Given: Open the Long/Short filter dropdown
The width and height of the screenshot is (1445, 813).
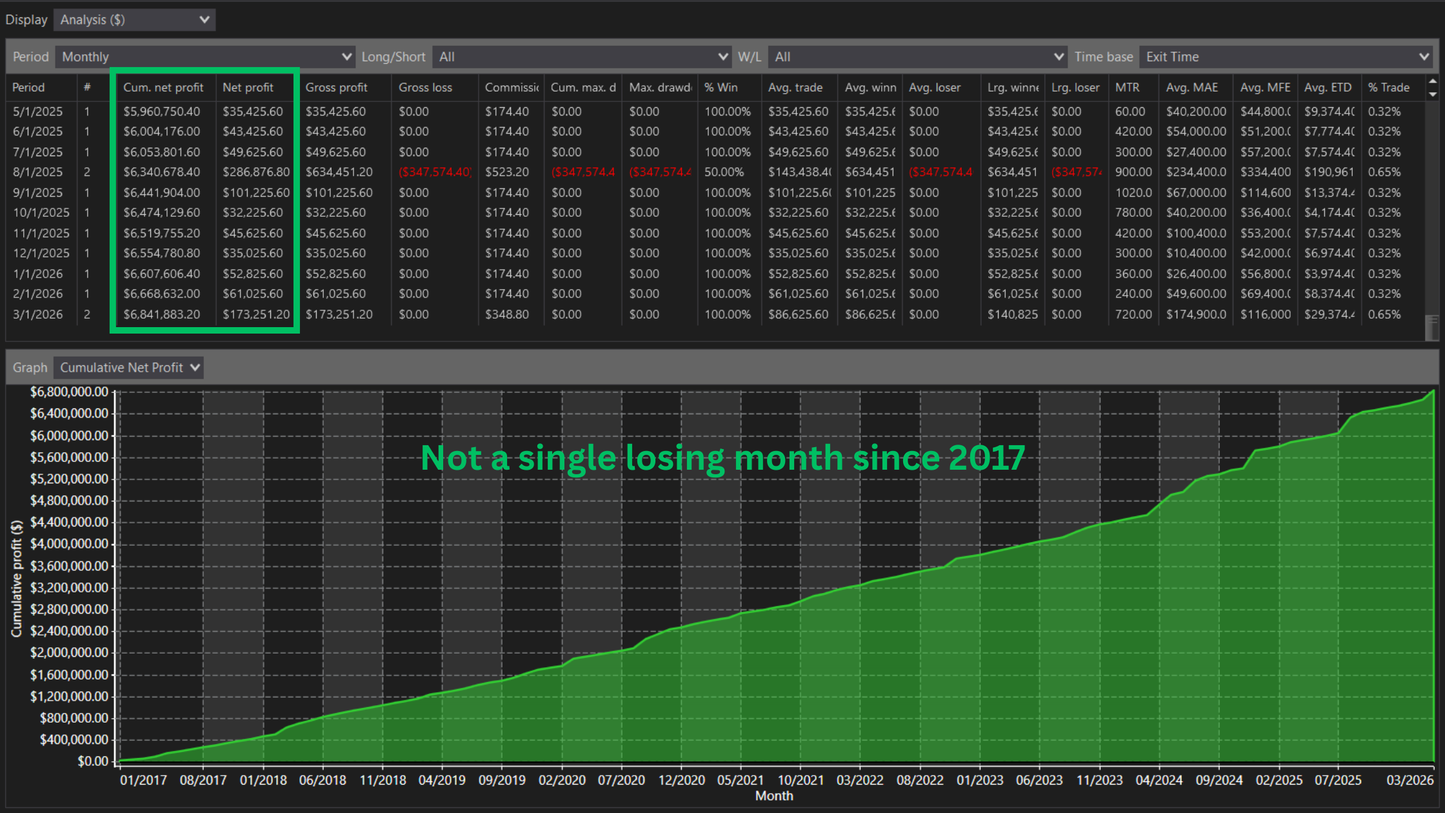Looking at the screenshot, I should point(582,57).
